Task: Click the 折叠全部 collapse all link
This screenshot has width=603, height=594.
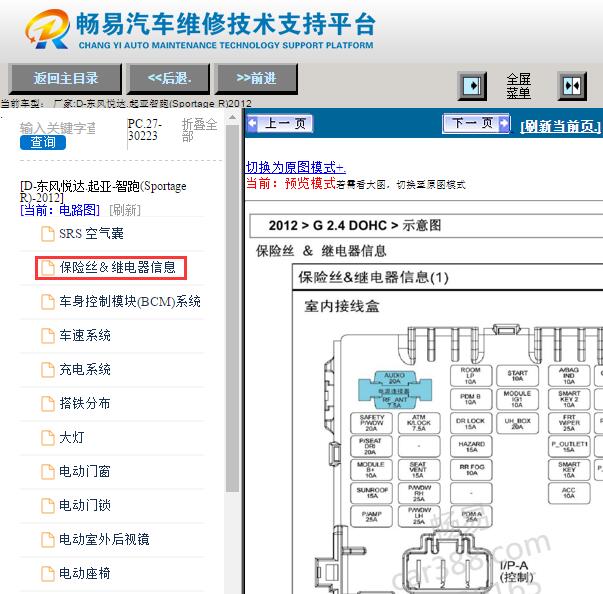Action: [x=199, y=130]
